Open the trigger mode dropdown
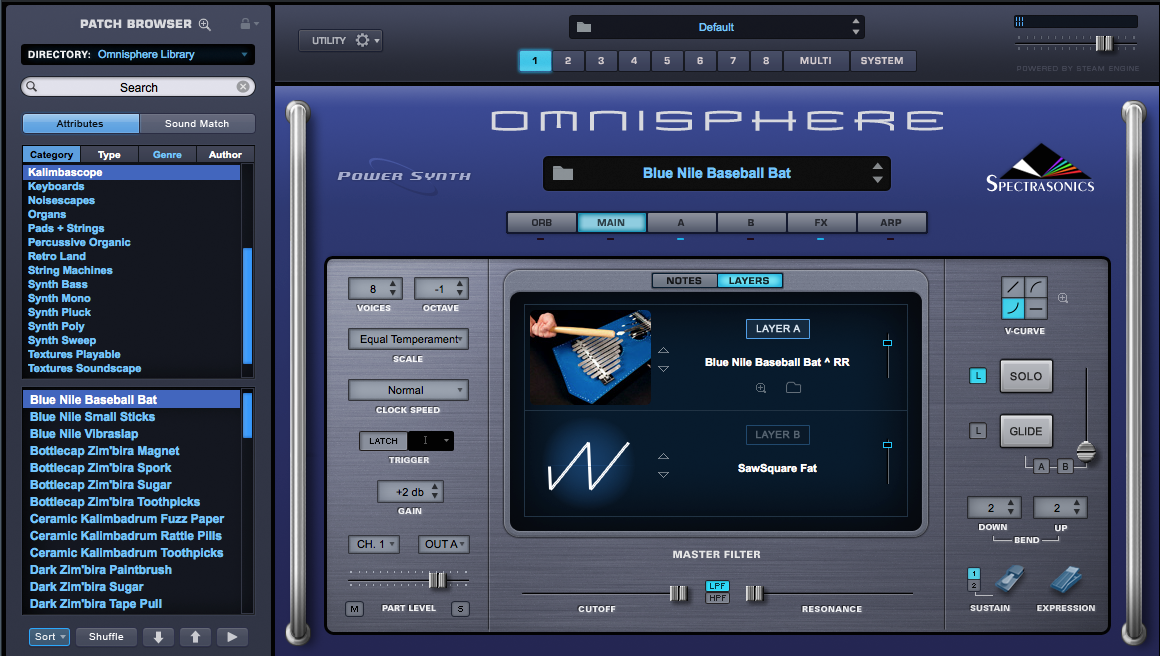The height and width of the screenshot is (656, 1160). coord(431,441)
